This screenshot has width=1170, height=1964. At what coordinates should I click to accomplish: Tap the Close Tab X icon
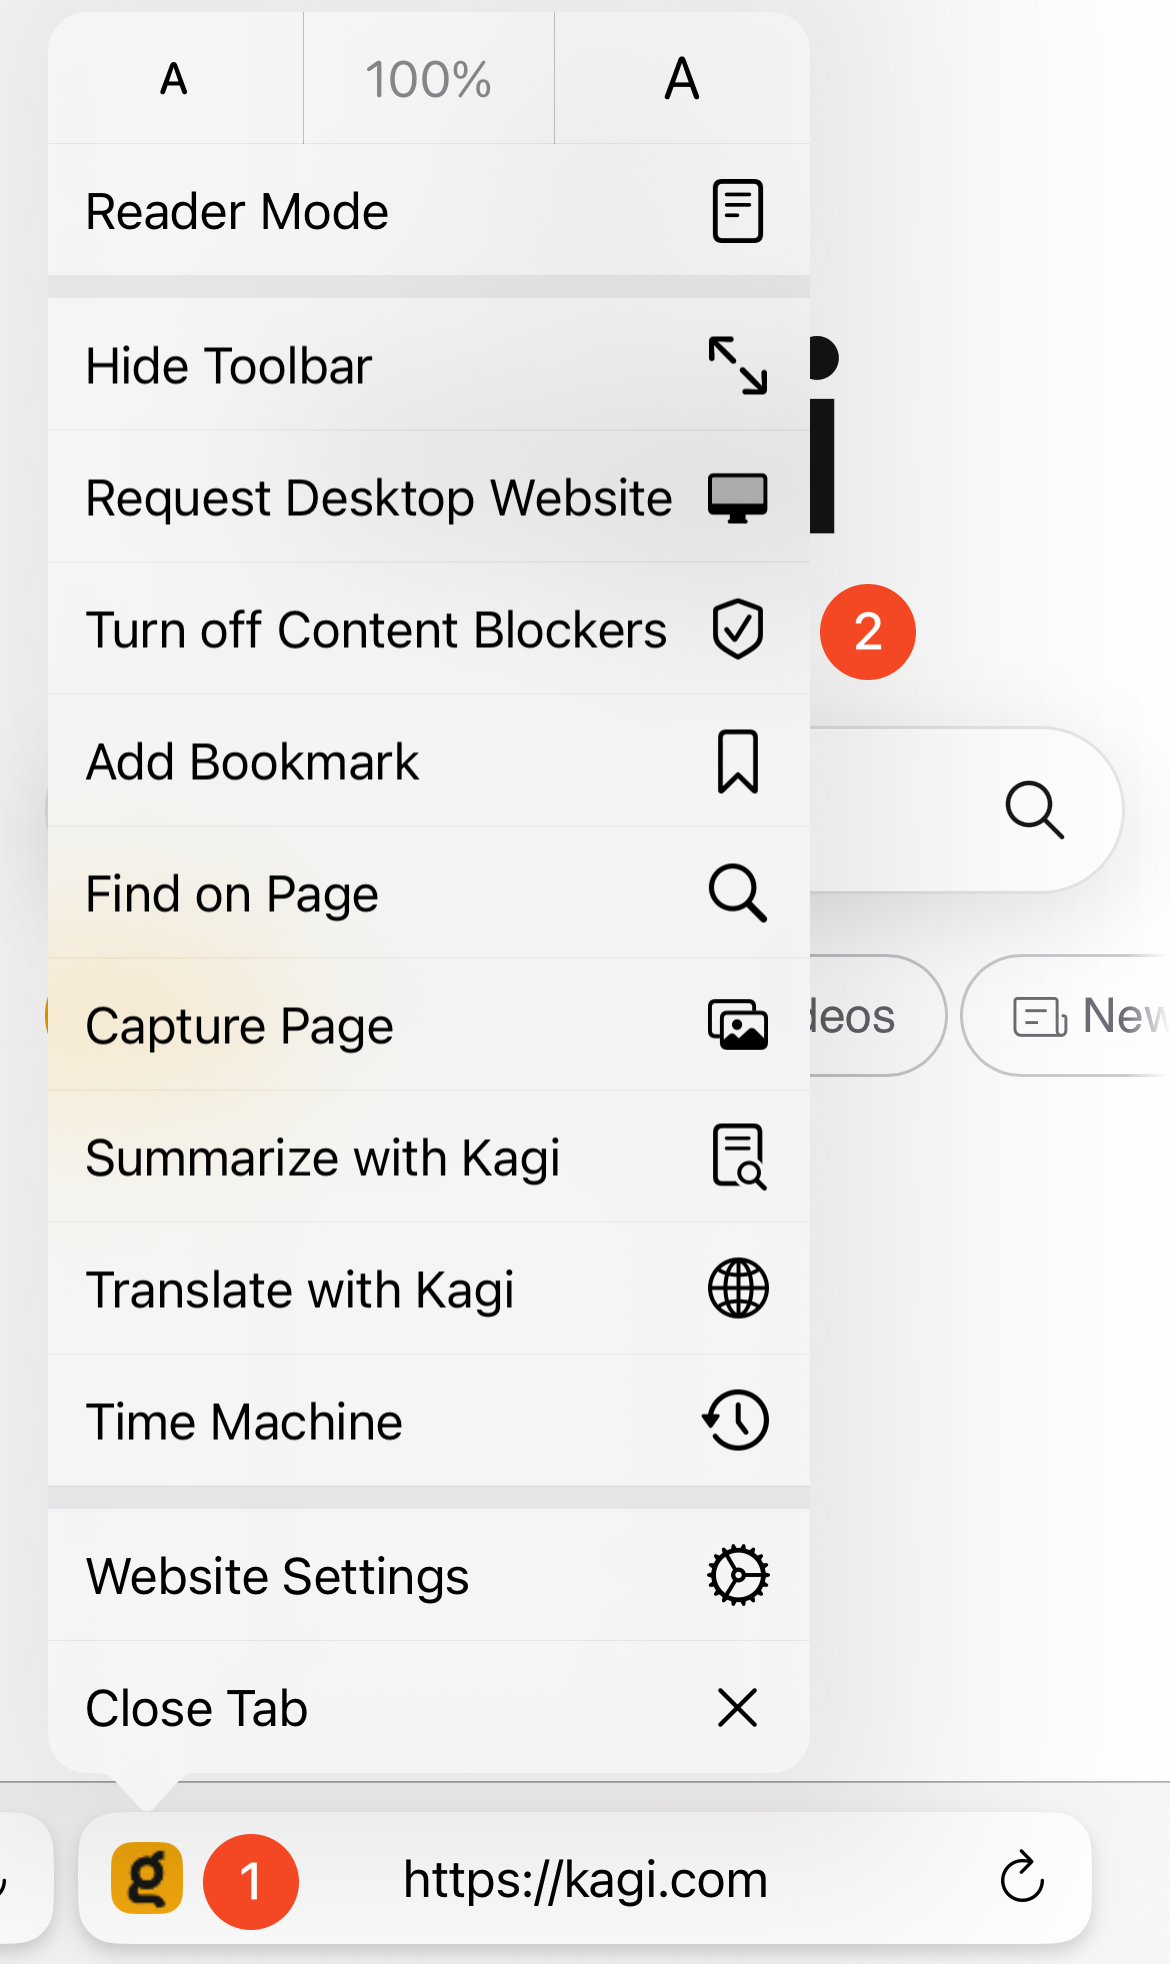(x=738, y=1707)
